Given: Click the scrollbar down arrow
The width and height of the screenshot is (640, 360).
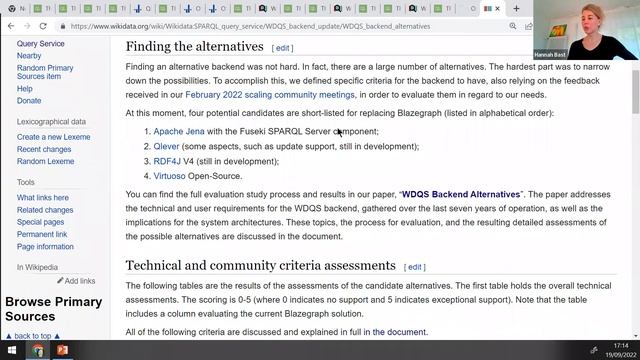Looking at the screenshot, I should pyautogui.click(x=636, y=336).
